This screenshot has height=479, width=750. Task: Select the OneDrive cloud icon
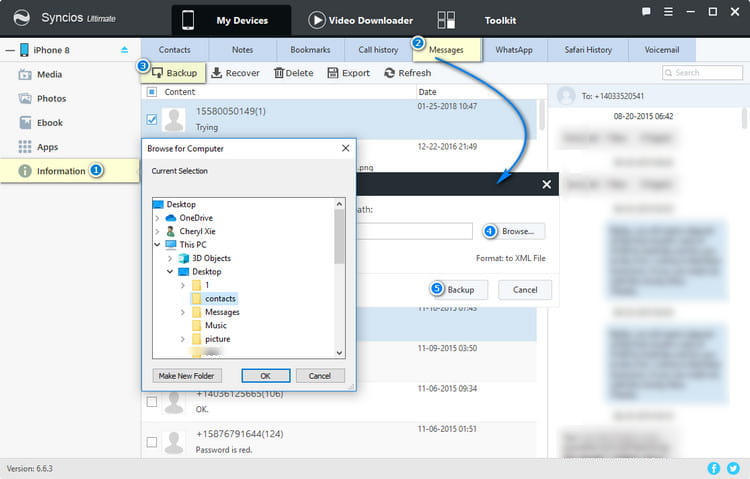pos(171,218)
